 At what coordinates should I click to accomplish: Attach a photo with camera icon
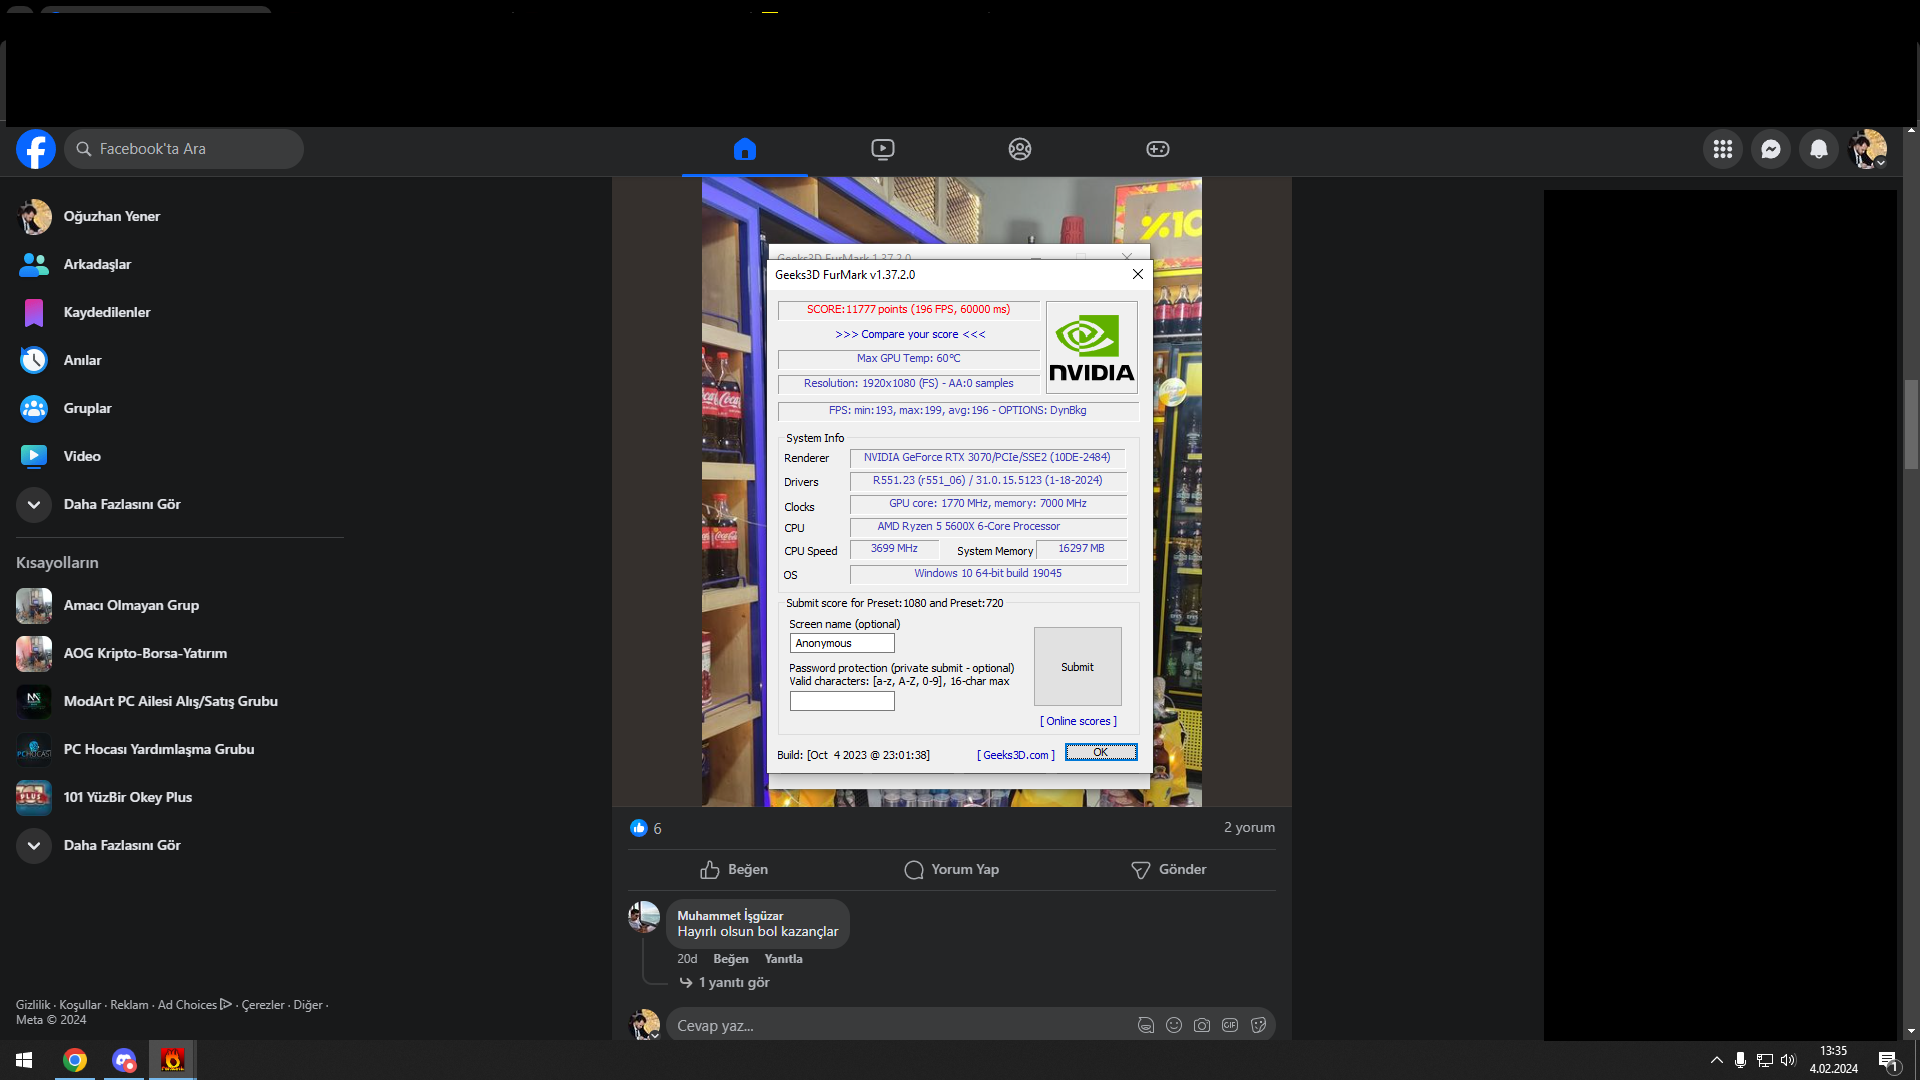tap(1202, 1025)
